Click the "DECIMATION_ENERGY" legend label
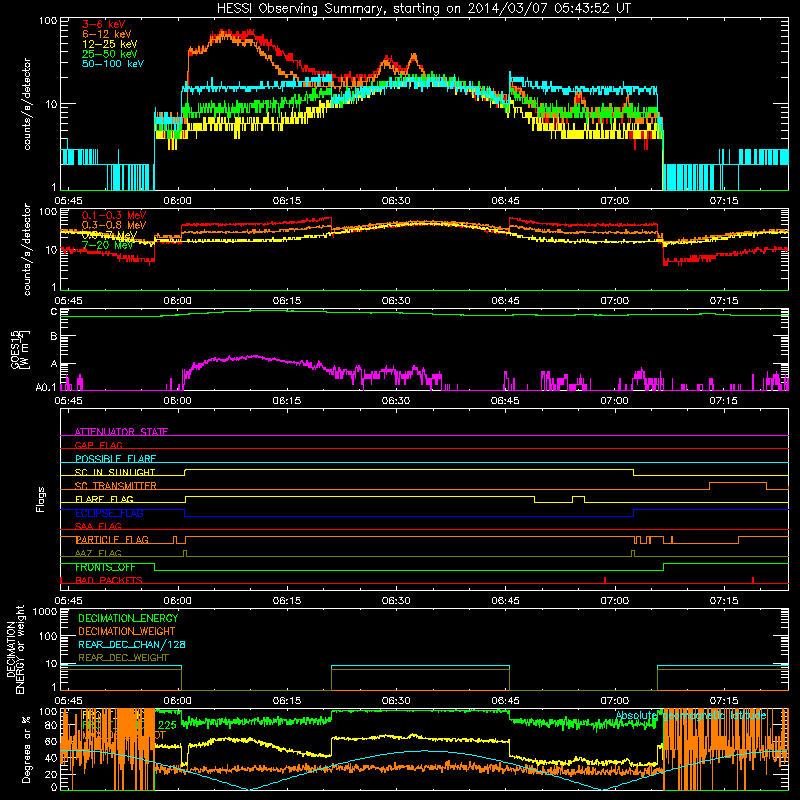The height and width of the screenshot is (800, 800). (128, 618)
